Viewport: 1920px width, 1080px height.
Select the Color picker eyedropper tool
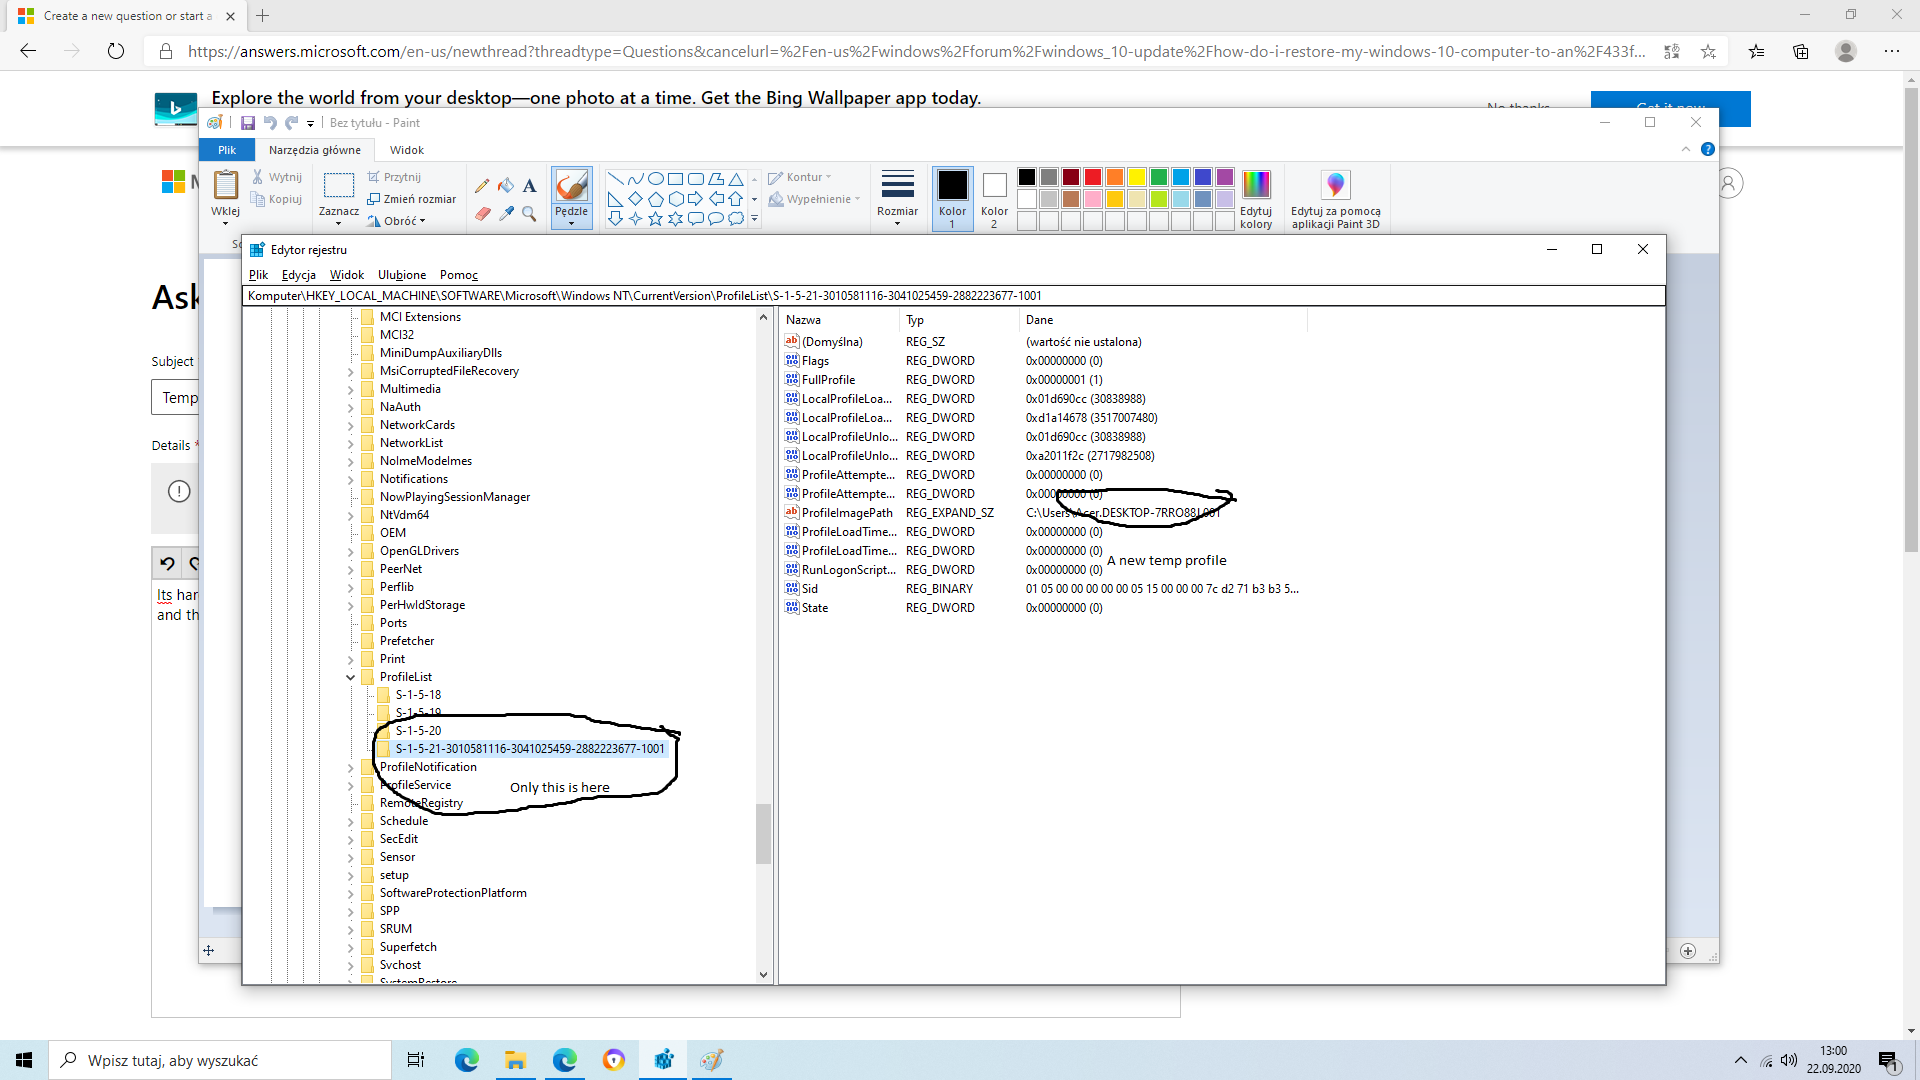[506, 213]
